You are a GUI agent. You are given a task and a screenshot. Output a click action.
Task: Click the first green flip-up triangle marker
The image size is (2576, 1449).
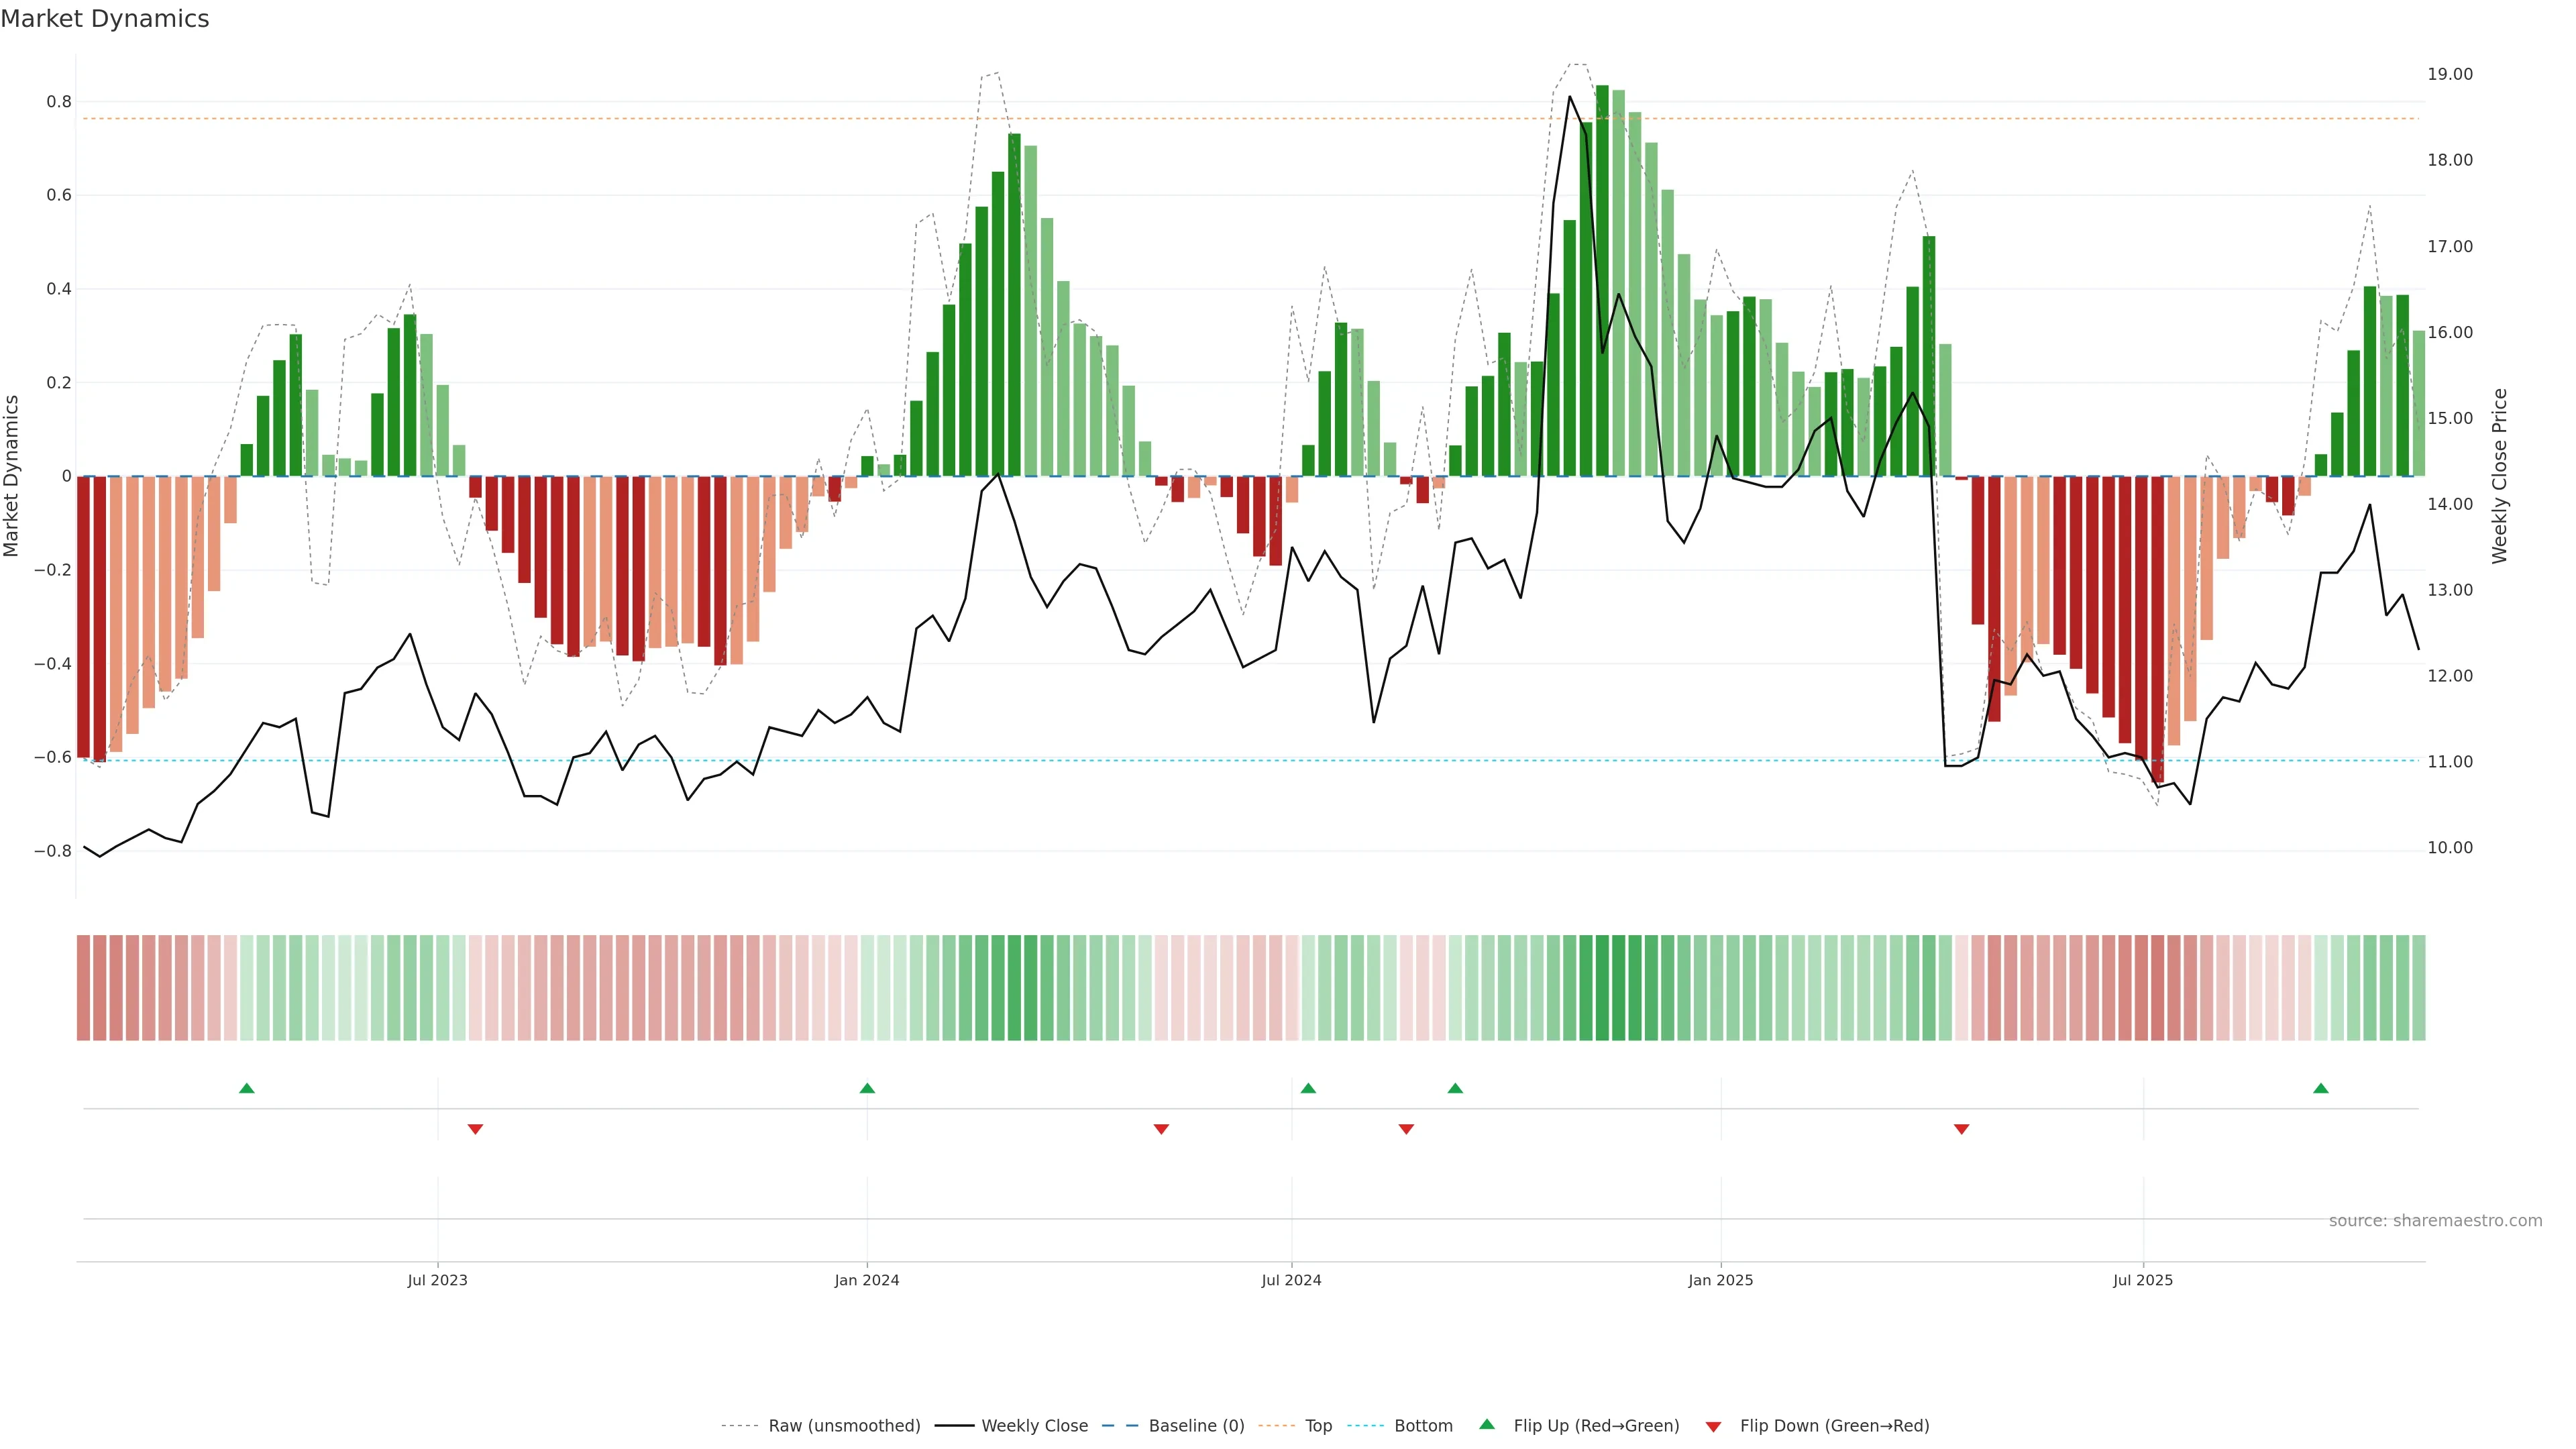pyautogui.click(x=247, y=1088)
